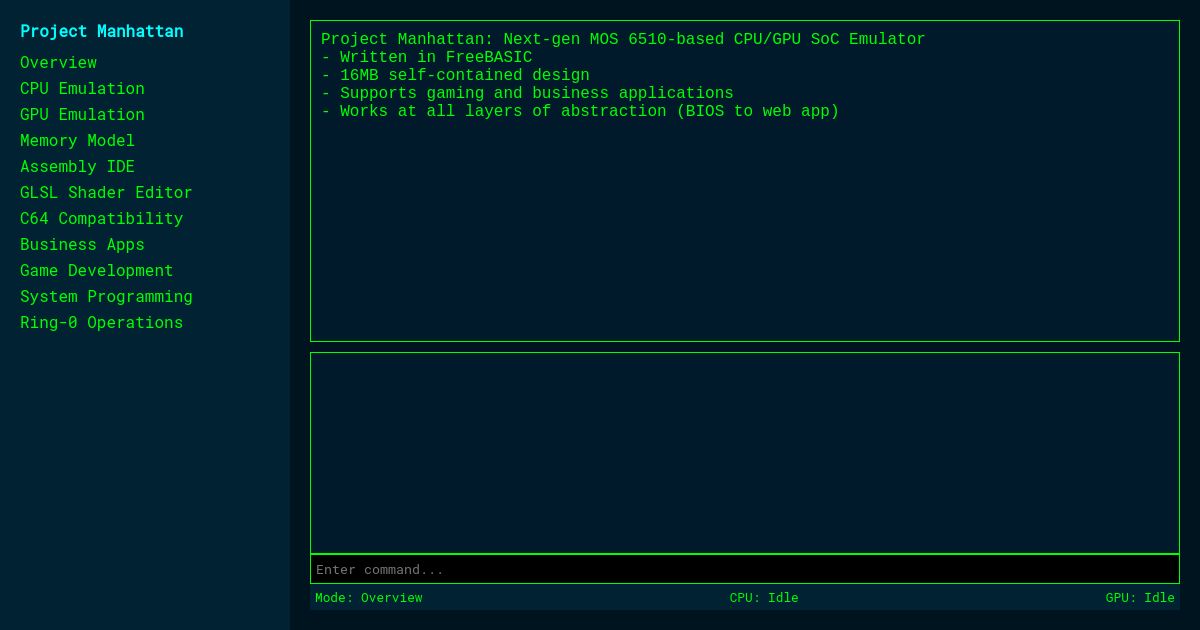Click the command input field
Viewport: 1200px width, 630px height.
click(x=745, y=569)
